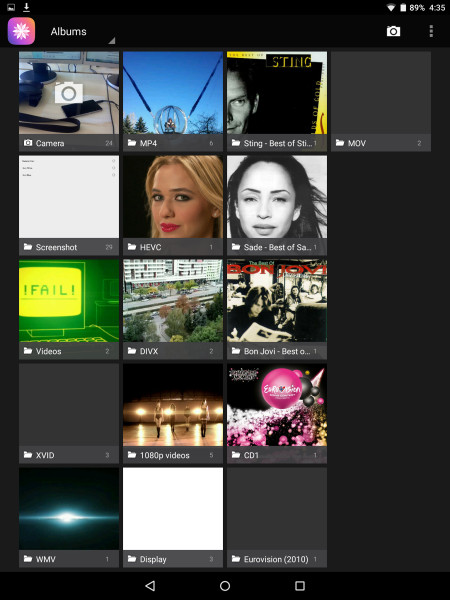The width and height of the screenshot is (450, 600).
Task: Expand the Albums view dropdown
Action: (82, 32)
